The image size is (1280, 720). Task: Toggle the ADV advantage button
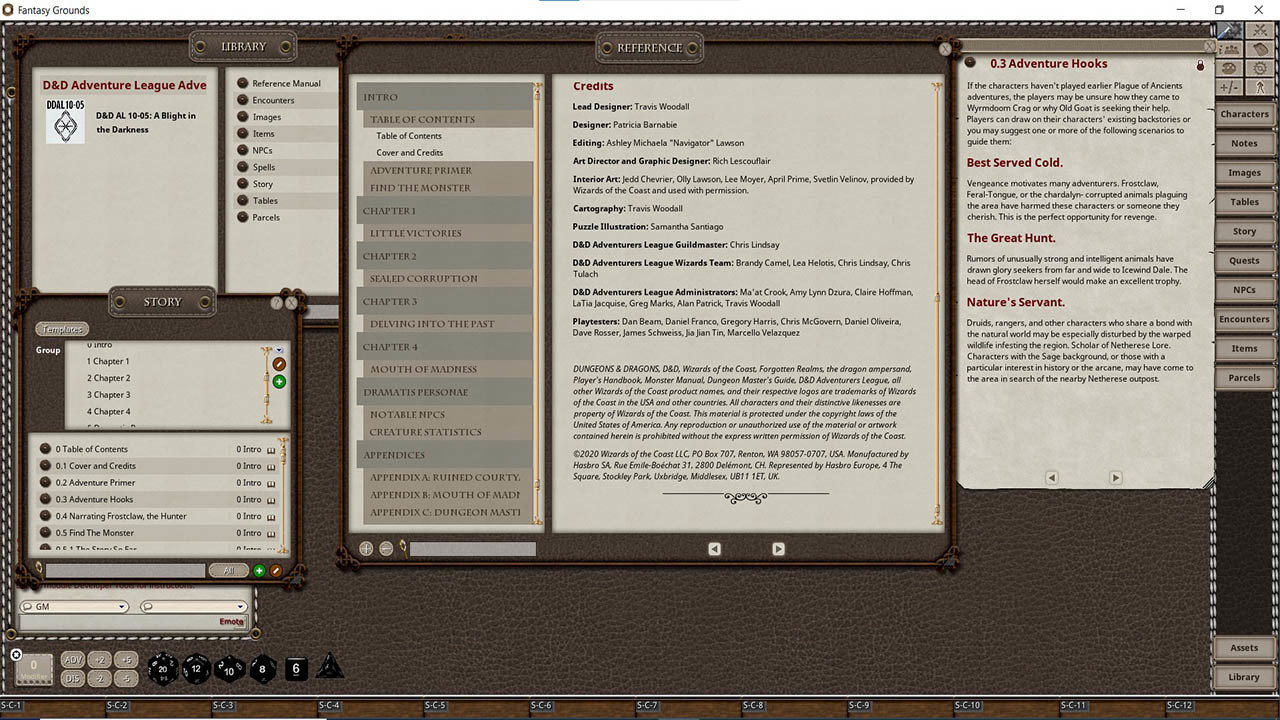click(x=73, y=660)
